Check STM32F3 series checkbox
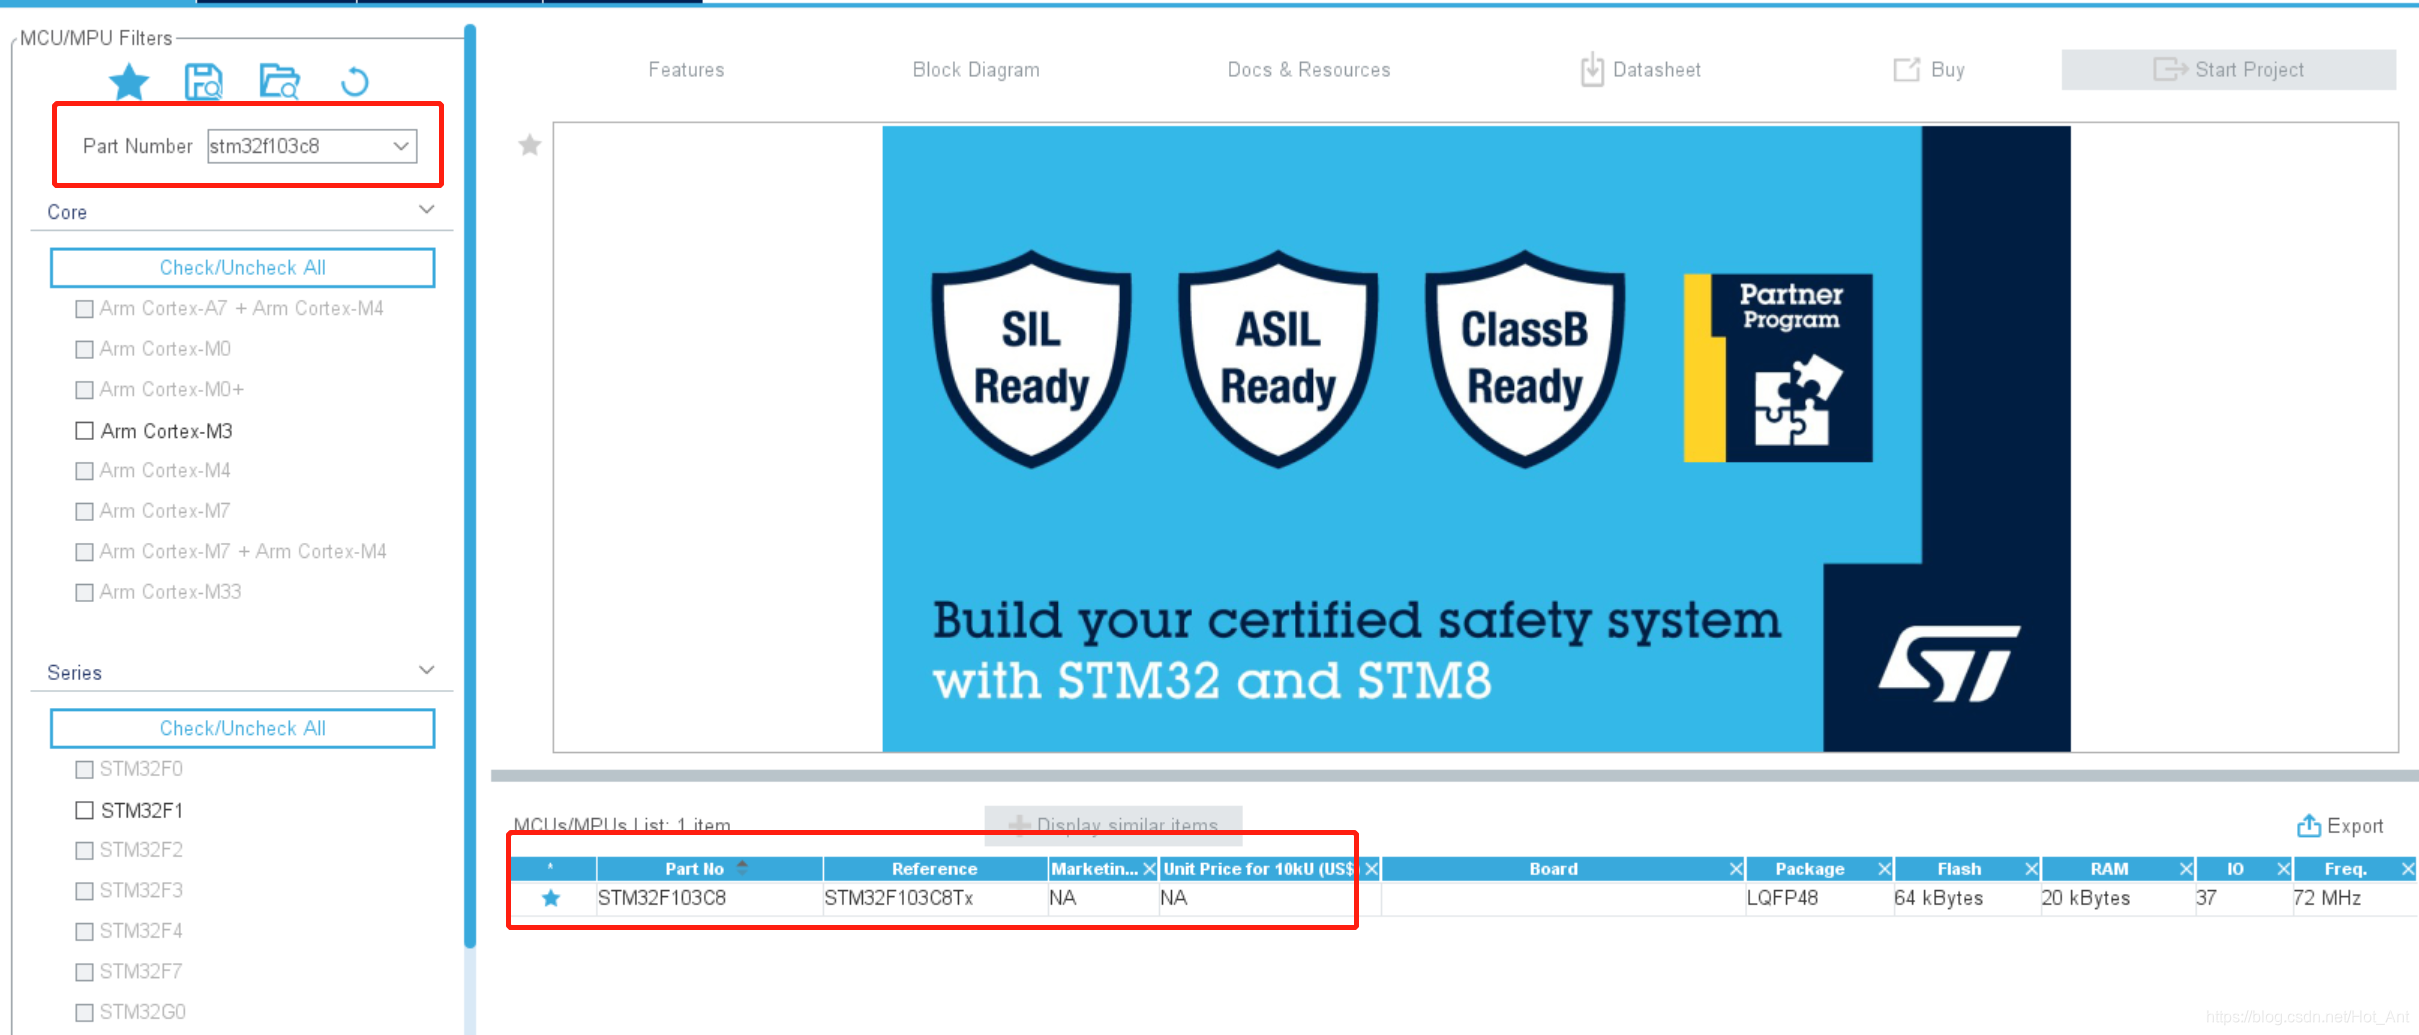This screenshot has width=2419, height=1035. (x=85, y=892)
